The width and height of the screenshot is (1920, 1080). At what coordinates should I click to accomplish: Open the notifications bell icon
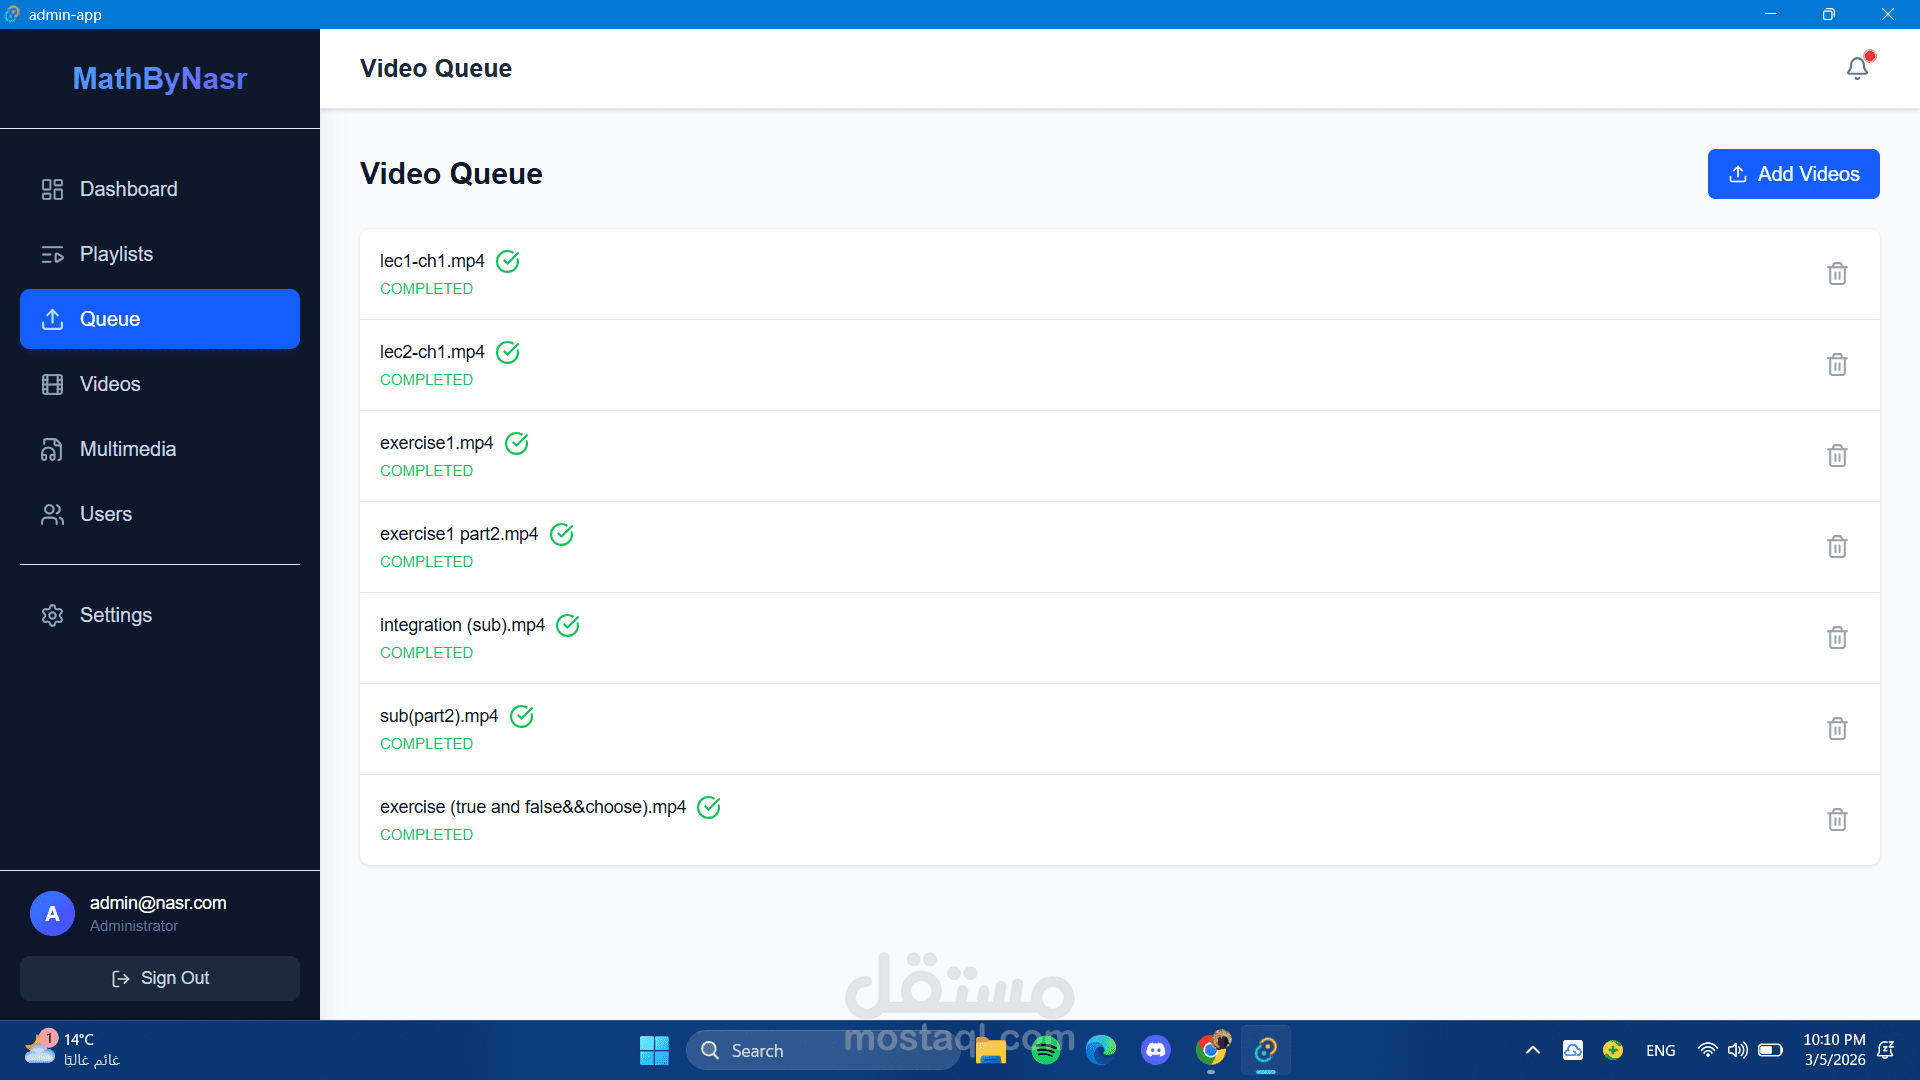[x=1857, y=68]
